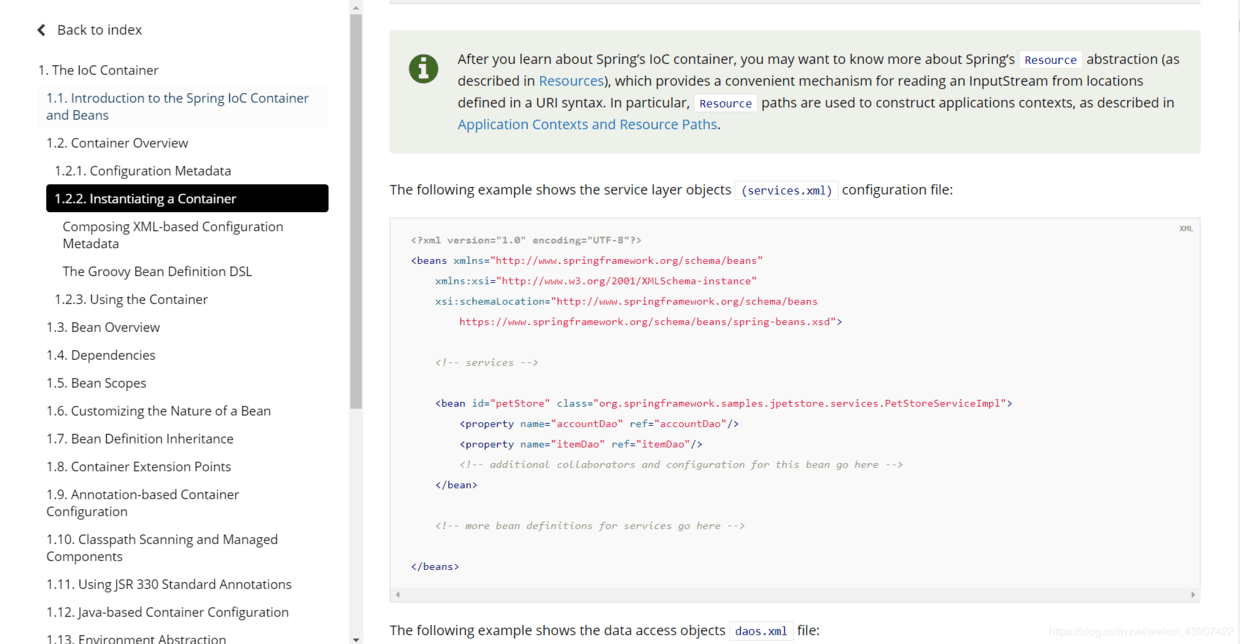Click the sidebar scrollbar up arrow
This screenshot has height=644, width=1240.
click(x=356, y=7)
